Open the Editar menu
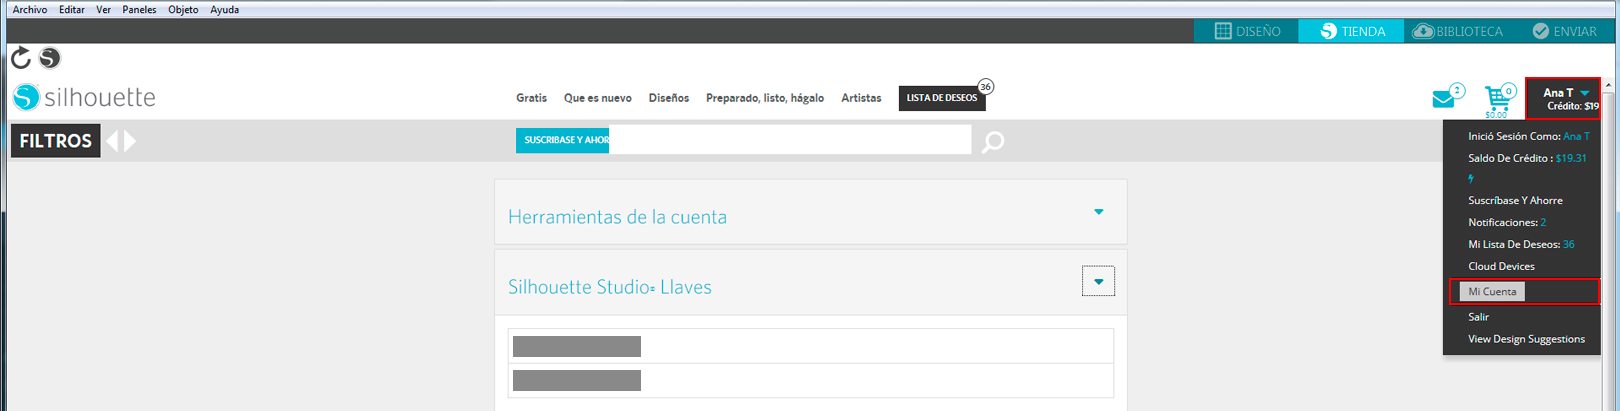Screen dimensions: 1620x411 (71, 9)
